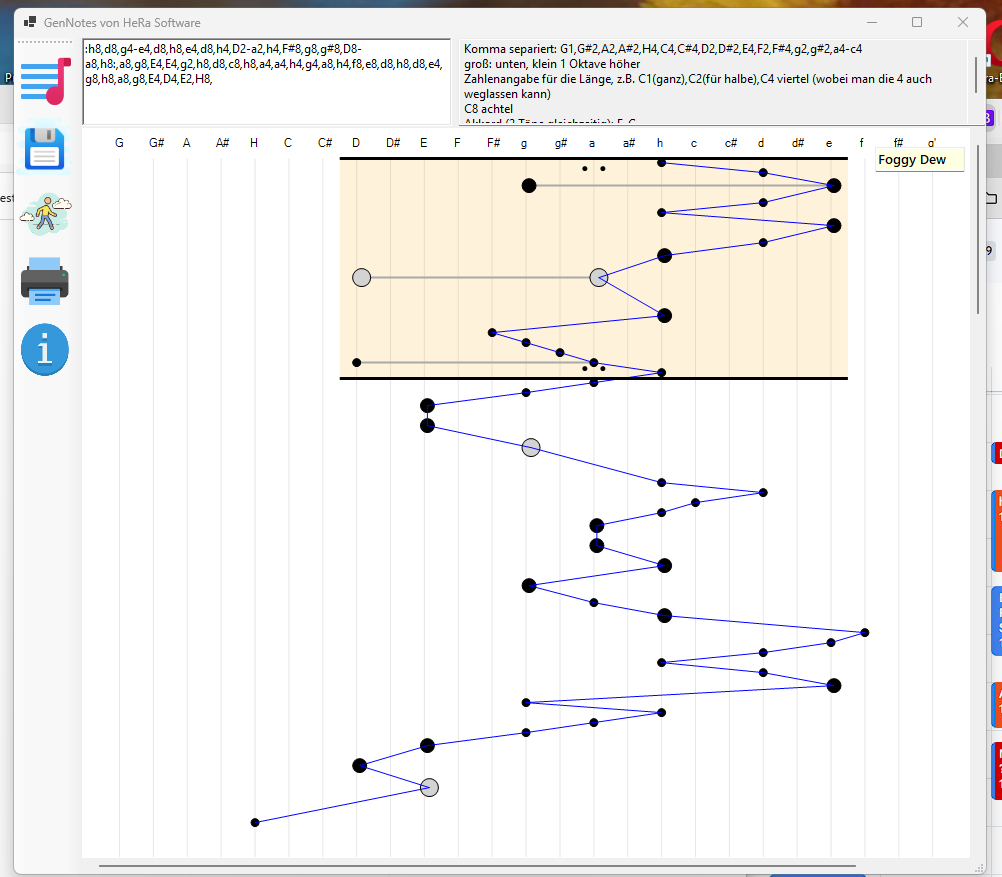Viewport: 1002px width, 877px height.
Task: Click into the note sequence text box
Action: point(266,82)
